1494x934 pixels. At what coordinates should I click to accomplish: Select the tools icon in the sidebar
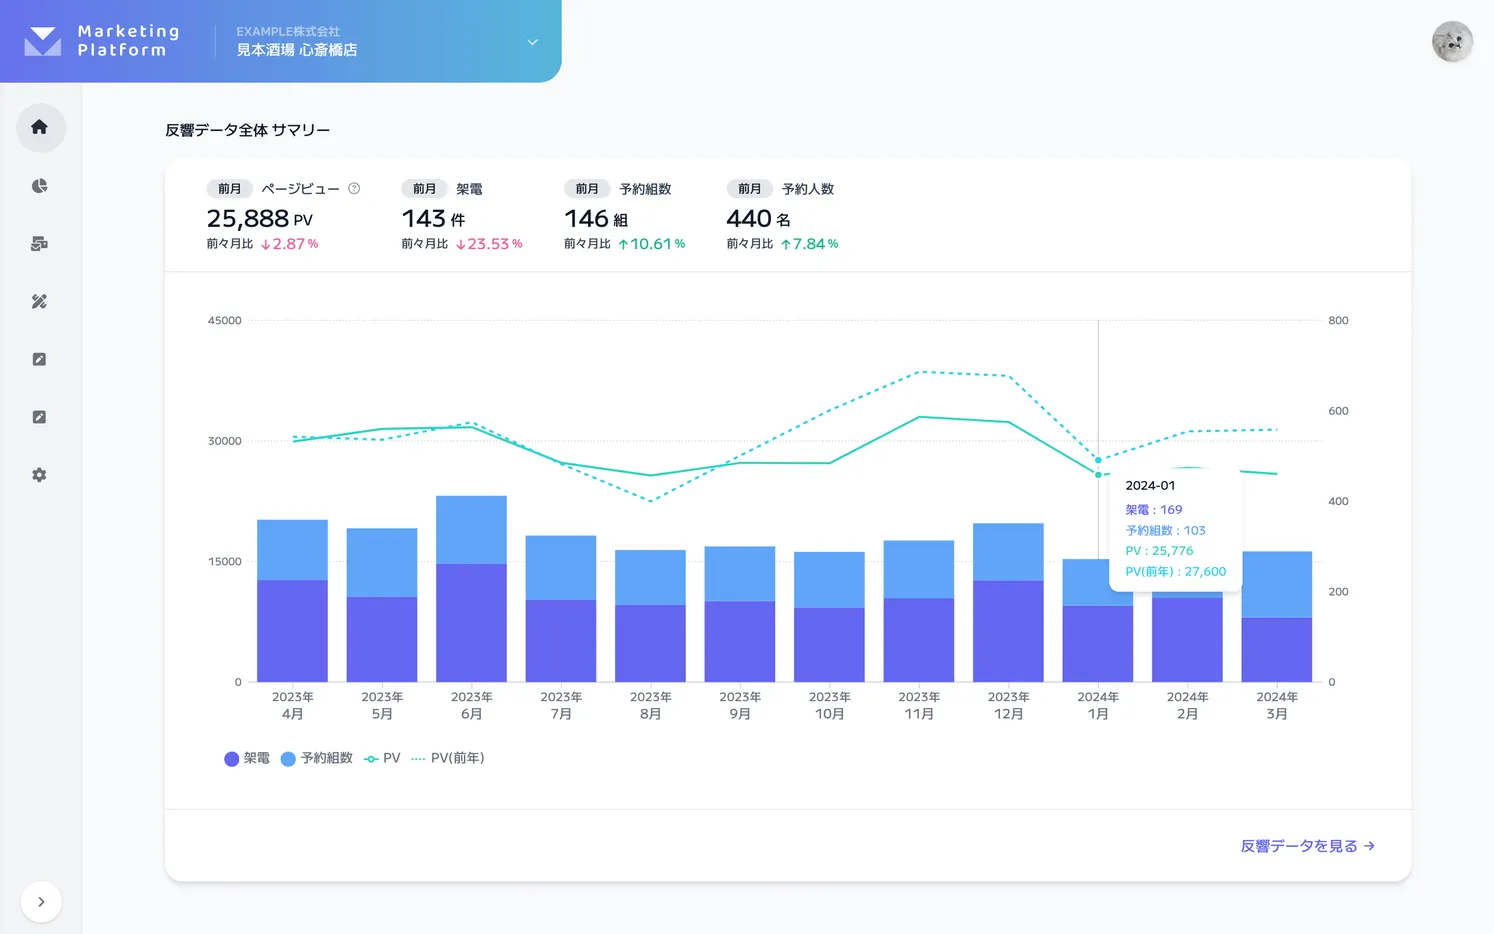tap(39, 301)
